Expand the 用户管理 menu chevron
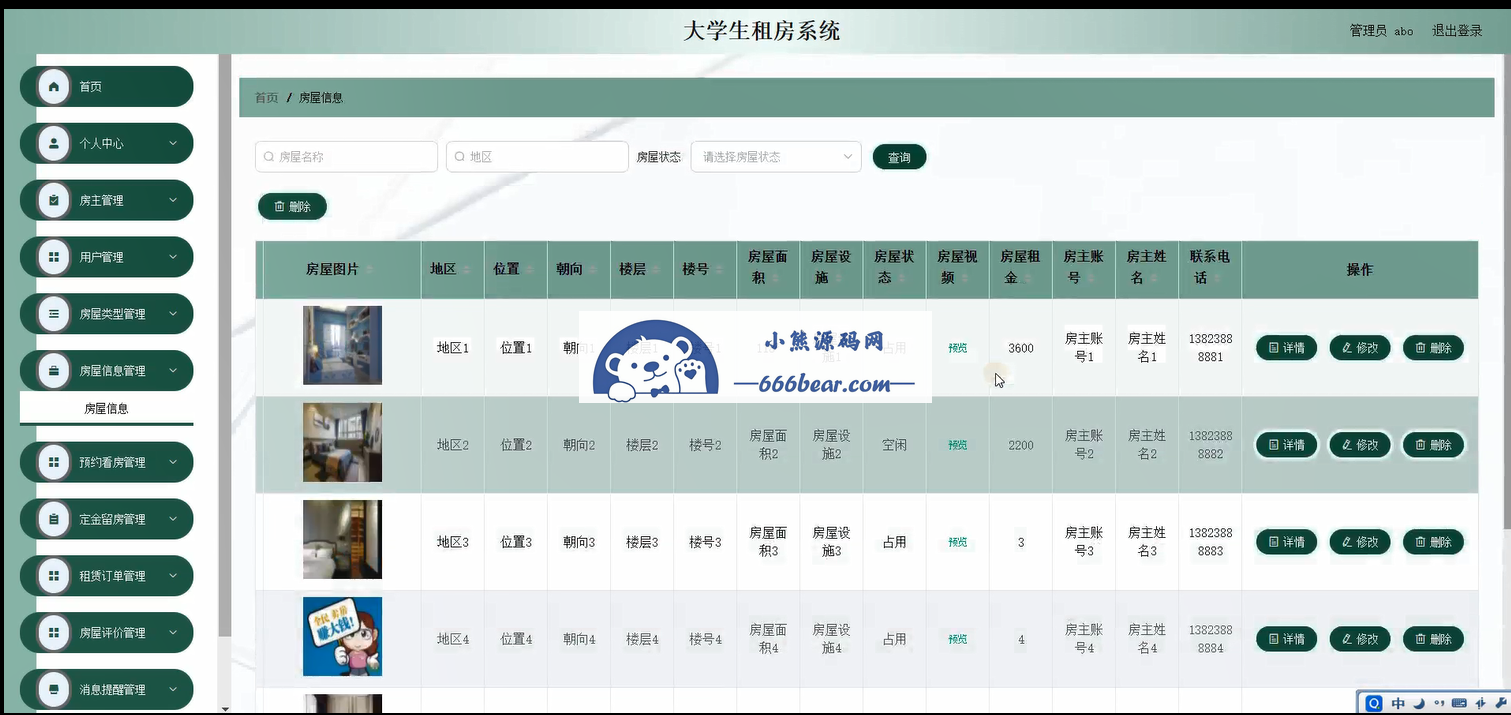The image size is (1511, 715). [173, 258]
